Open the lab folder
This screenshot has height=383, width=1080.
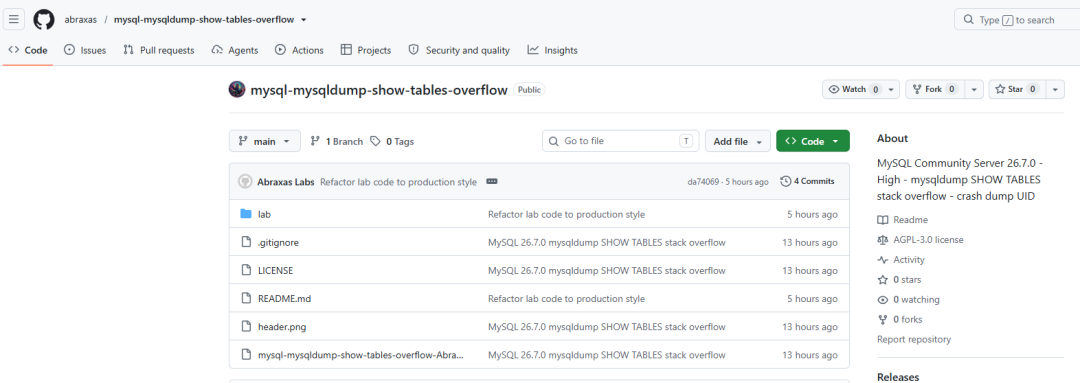click(264, 214)
